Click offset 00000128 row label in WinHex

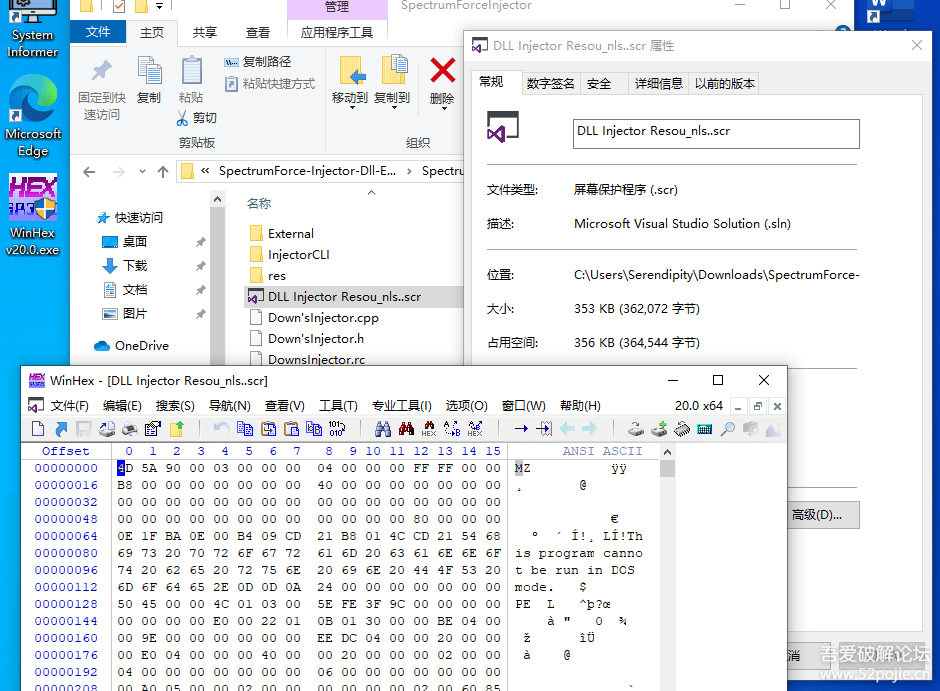pos(65,604)
